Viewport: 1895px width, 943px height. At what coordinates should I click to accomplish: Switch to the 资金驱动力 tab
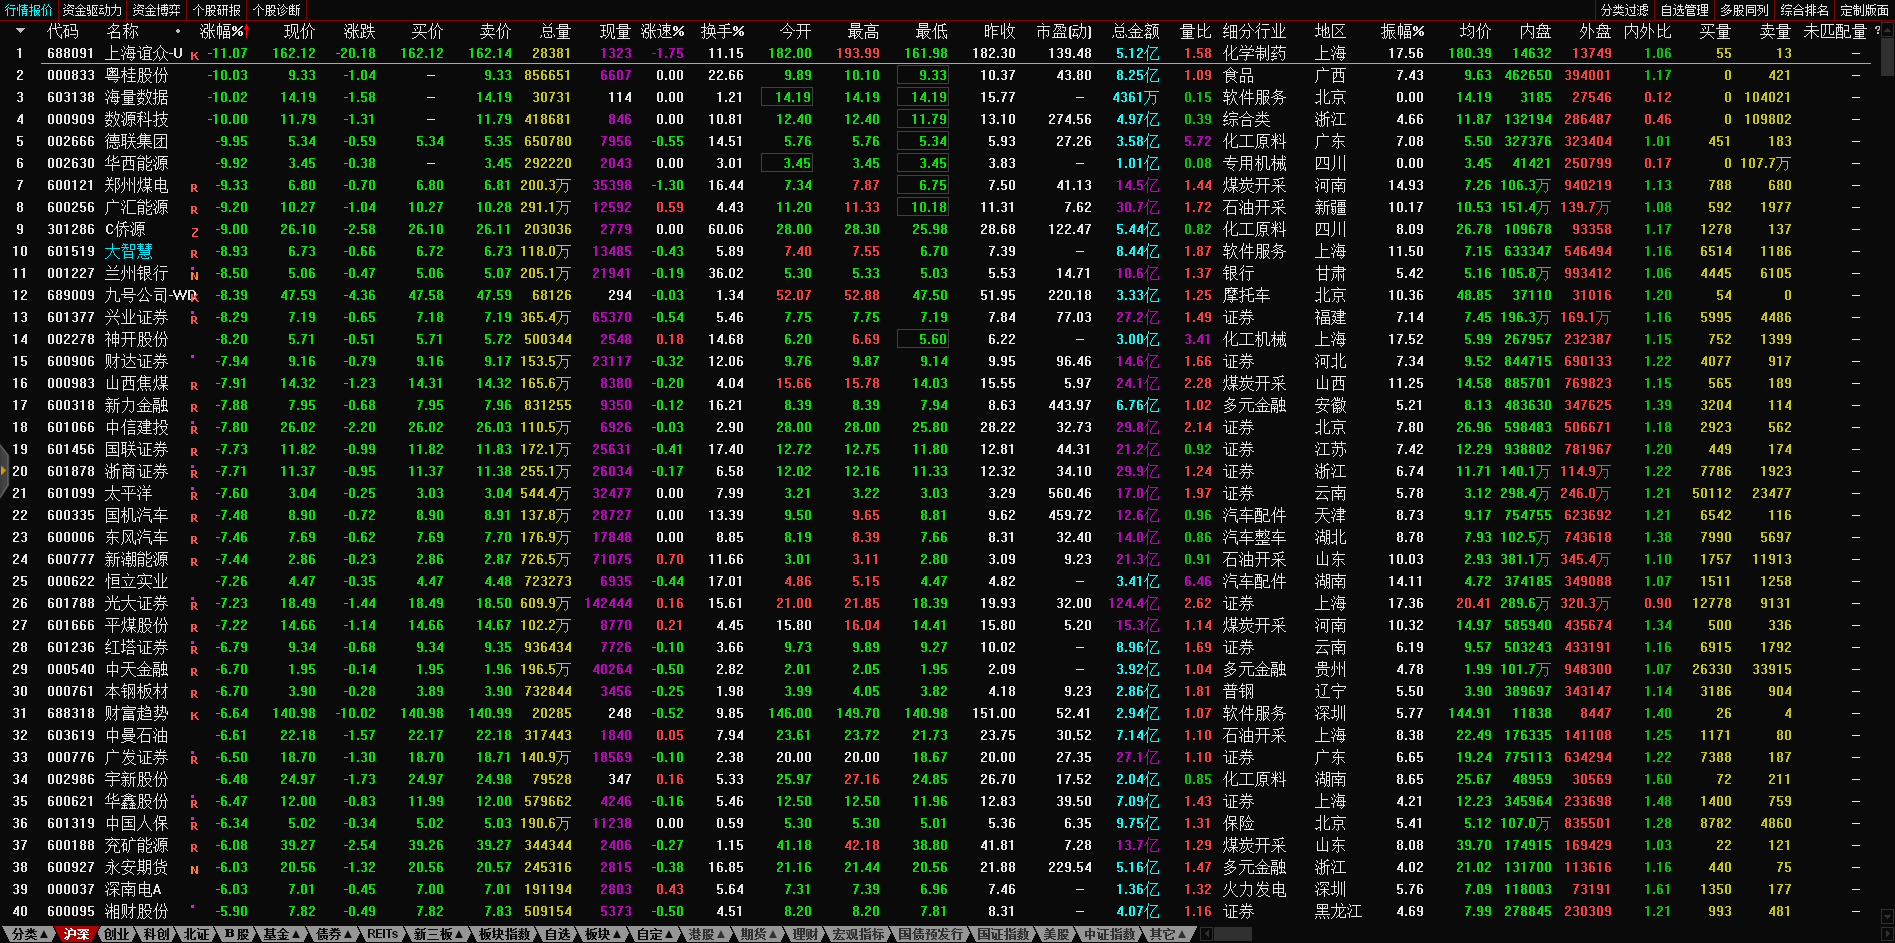pos(92,10)
